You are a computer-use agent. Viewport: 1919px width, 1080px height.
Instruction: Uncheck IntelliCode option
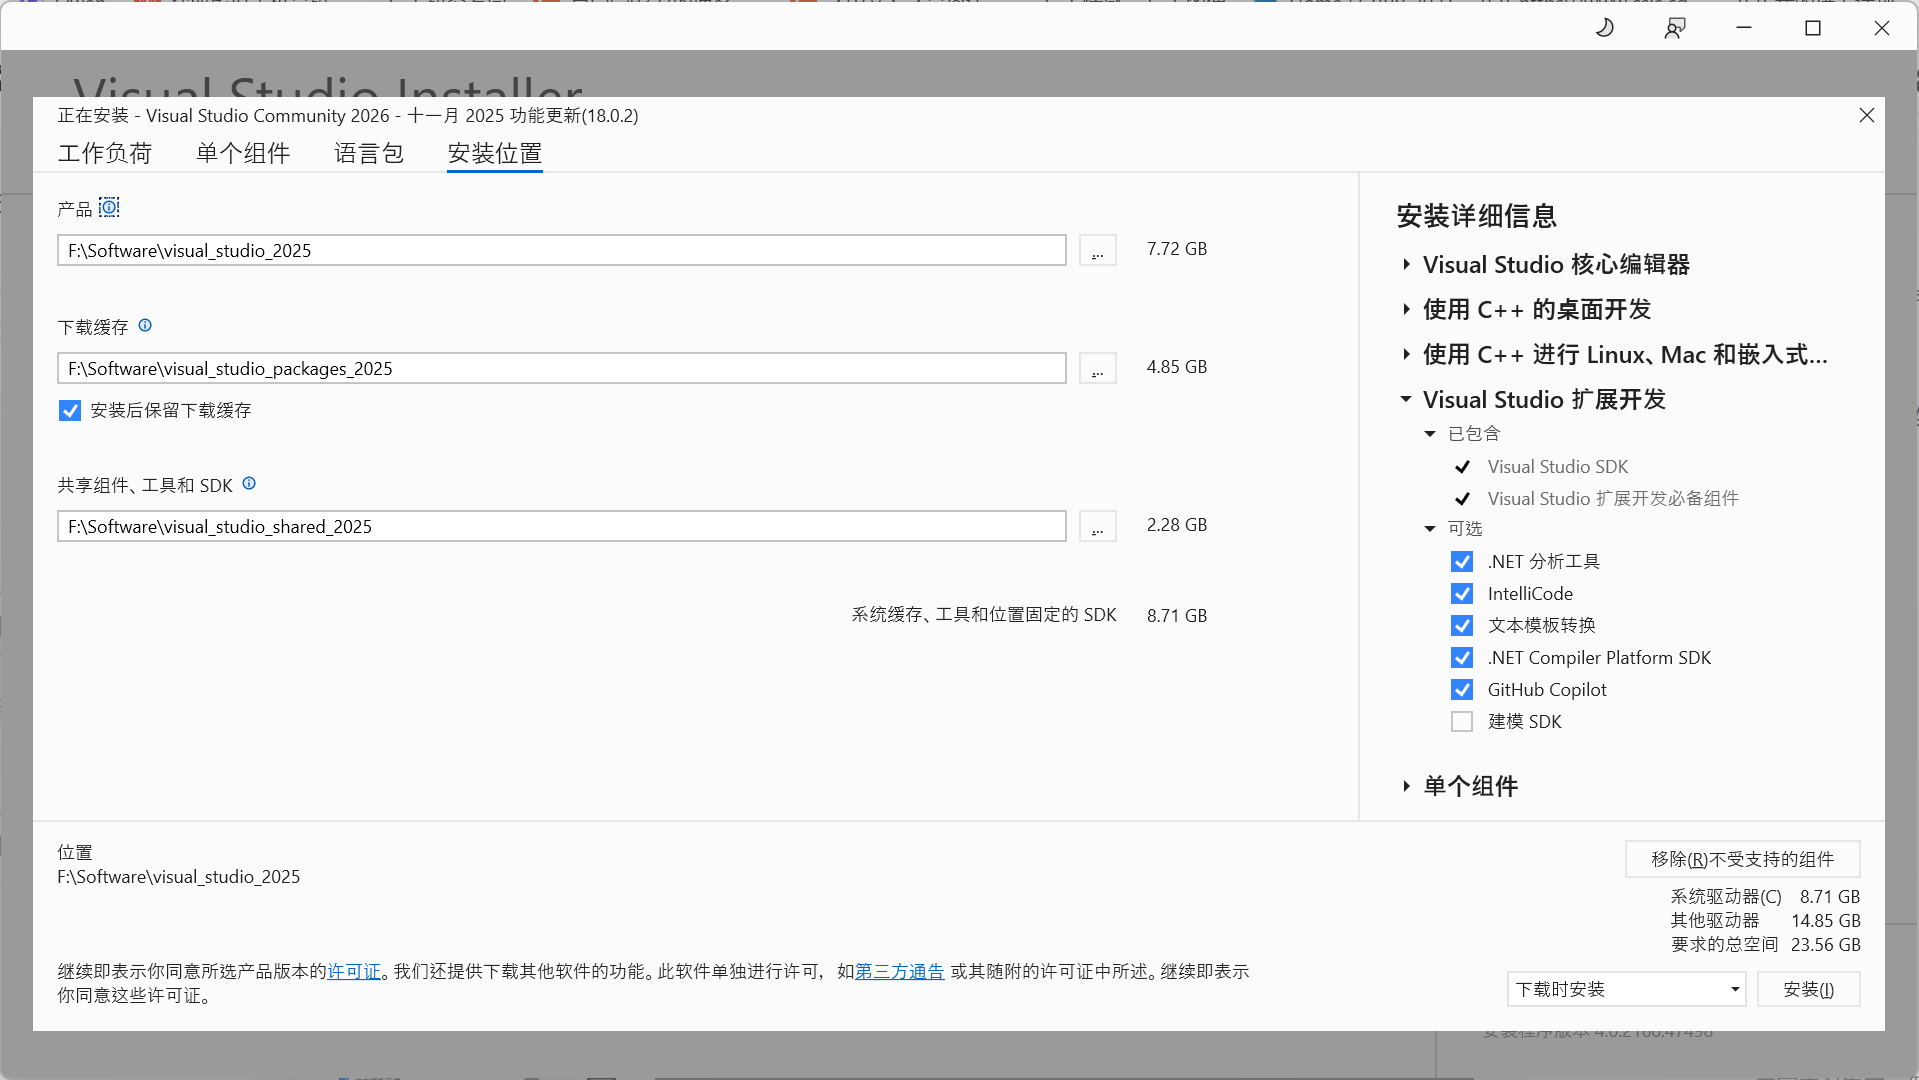1462,594
